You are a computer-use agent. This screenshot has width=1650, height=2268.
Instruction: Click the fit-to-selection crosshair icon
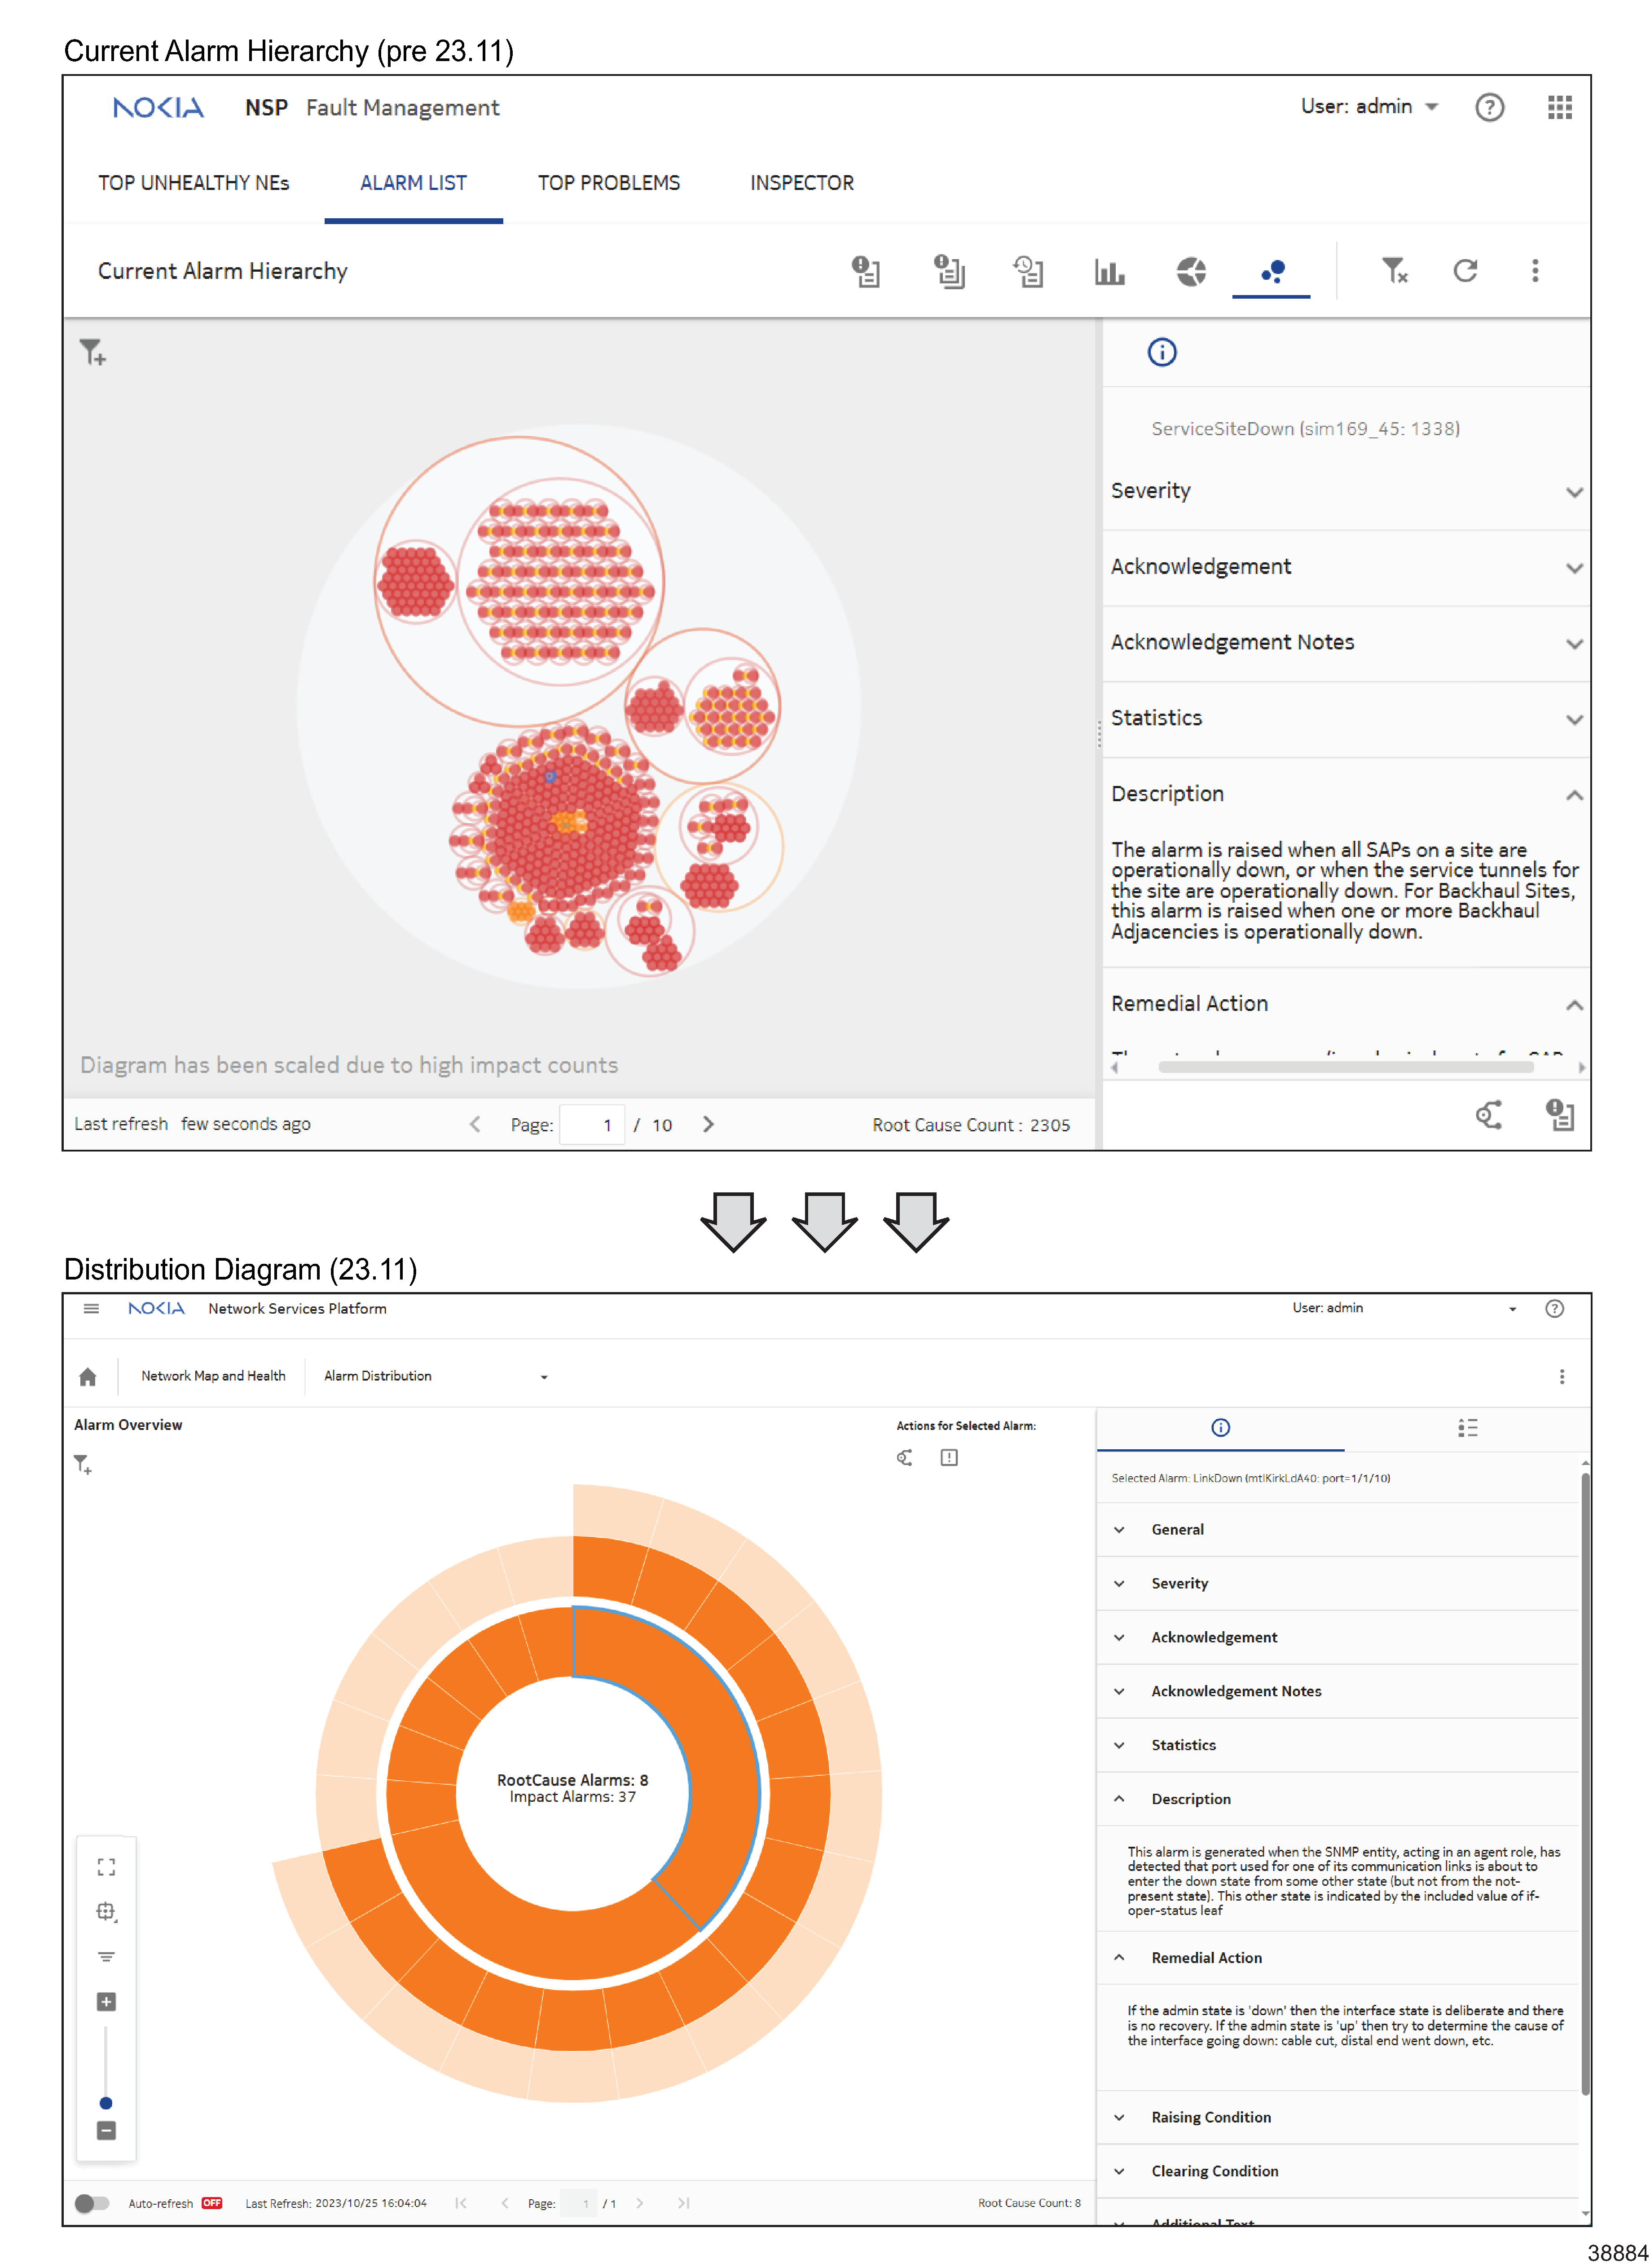[x=106, y=1912]
